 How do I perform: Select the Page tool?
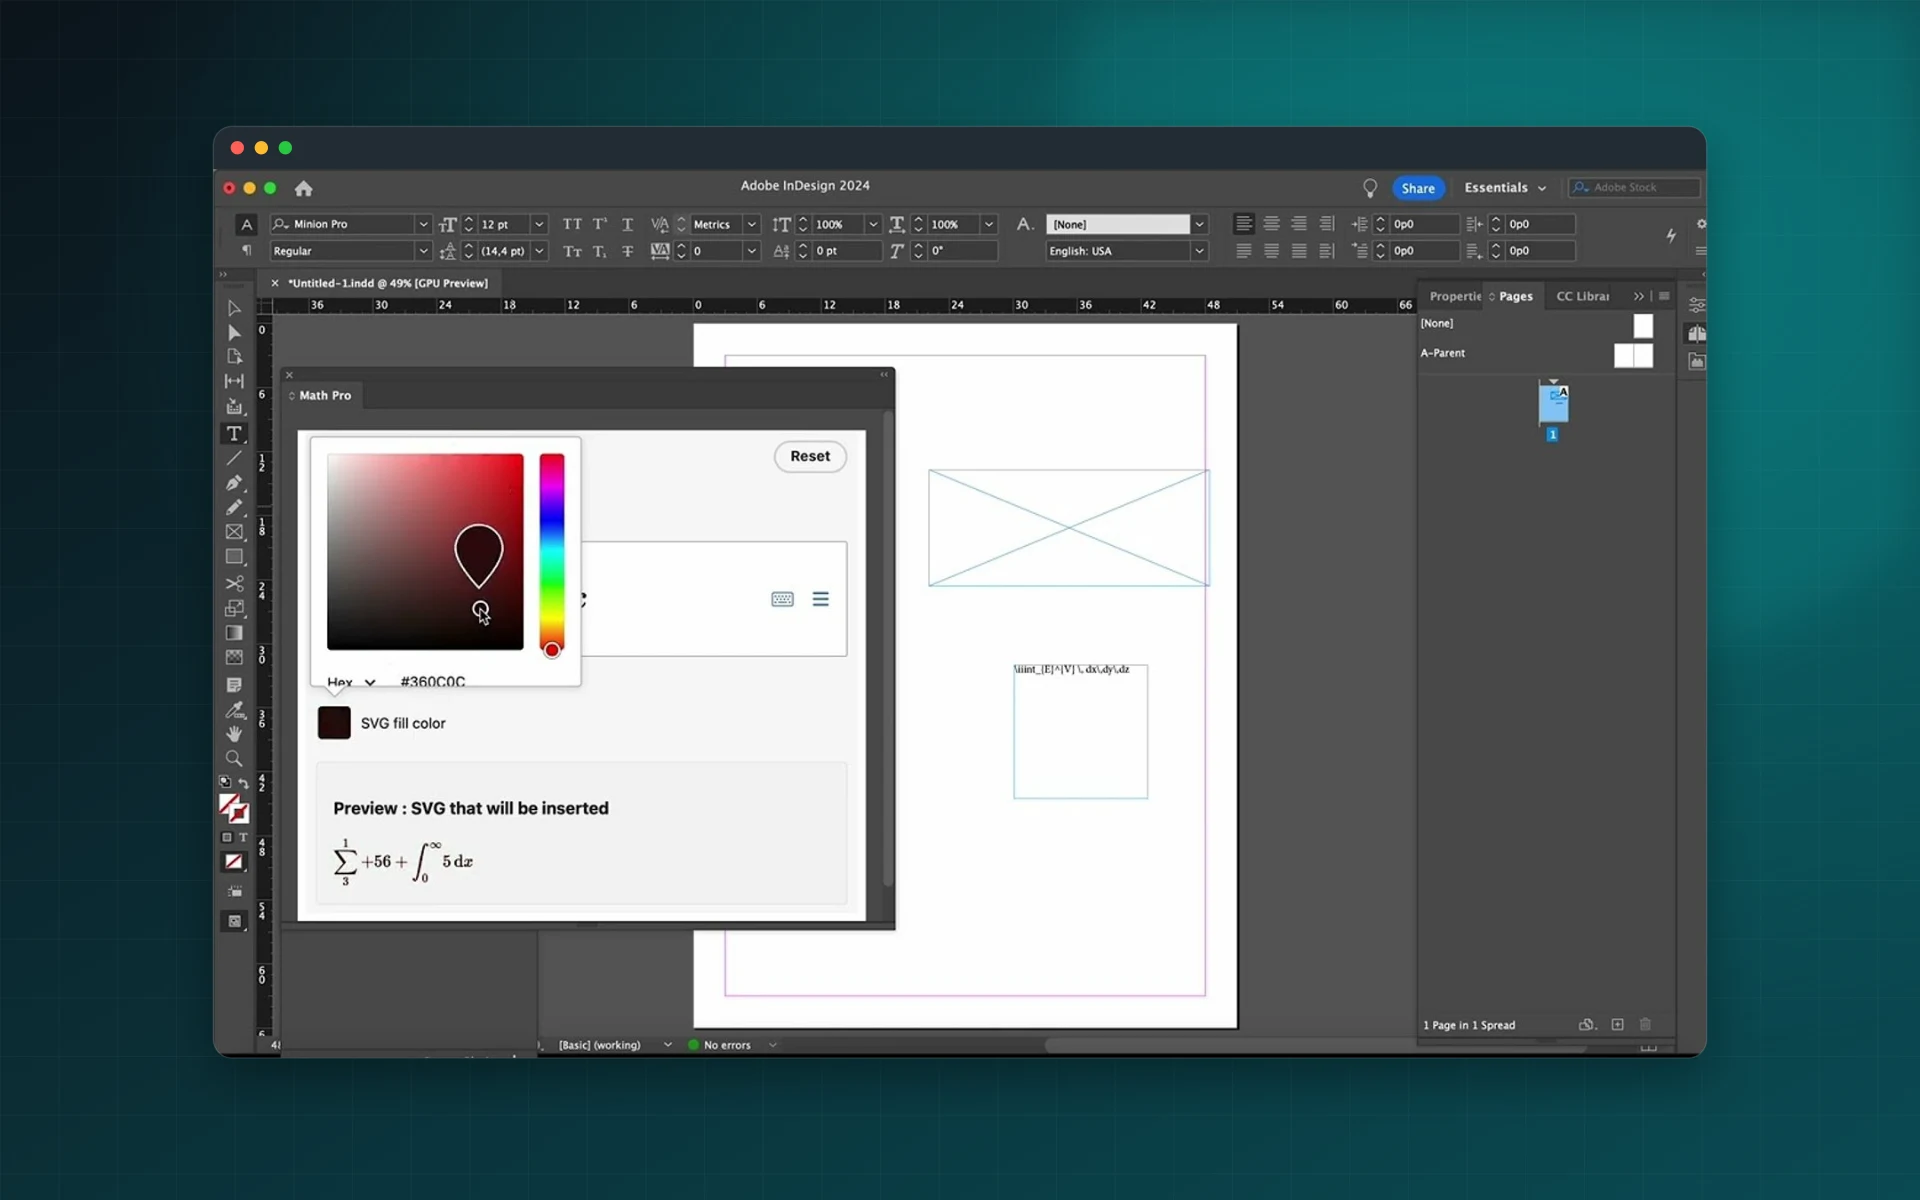click(x=234, y=357)
